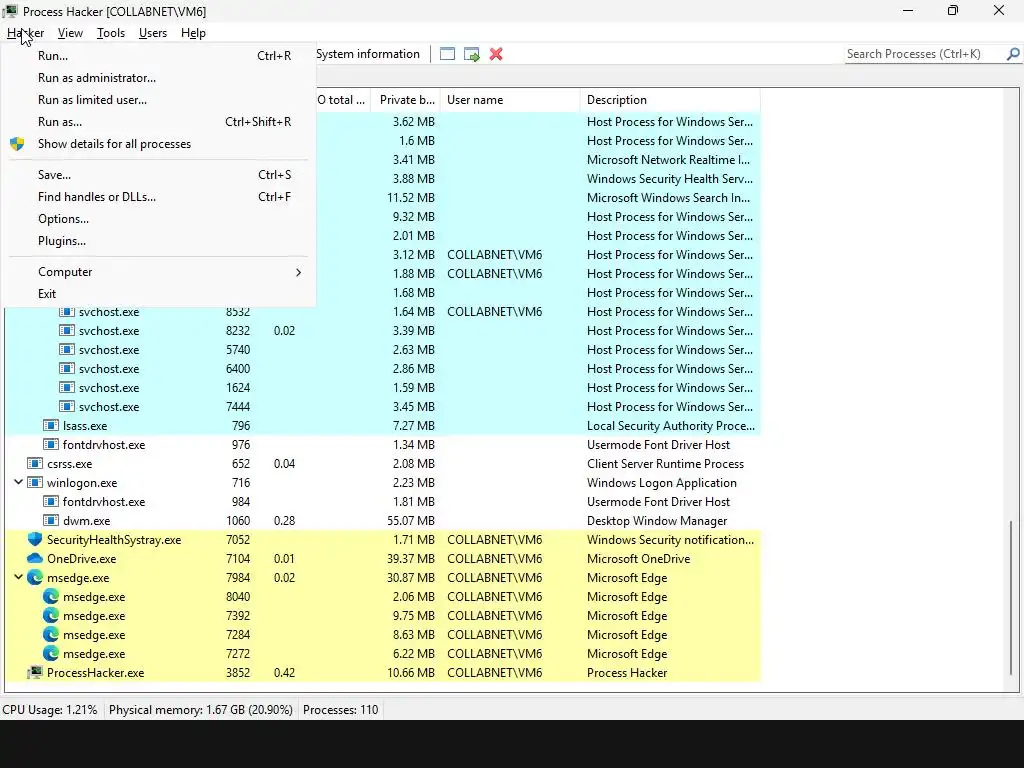Open the Users menu
Viewport: 1024px width, 768px height.
tap(153, 33)
